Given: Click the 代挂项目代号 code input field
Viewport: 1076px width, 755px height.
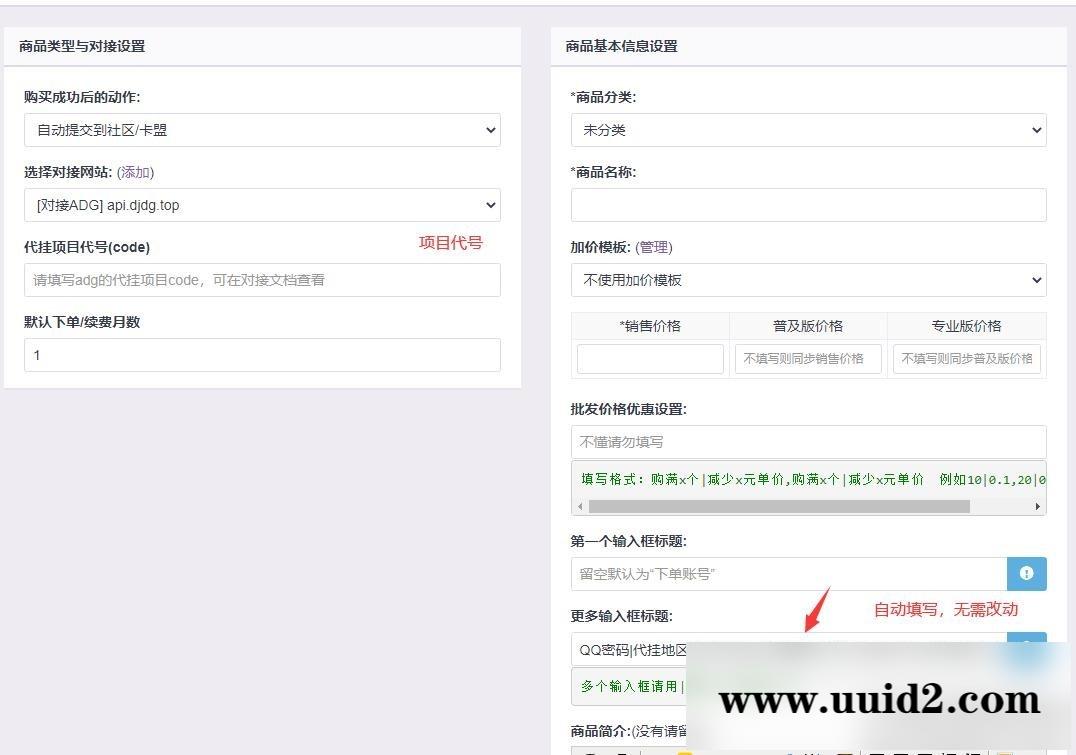Looking at the screenshot, I should click(x=262, y=280).
